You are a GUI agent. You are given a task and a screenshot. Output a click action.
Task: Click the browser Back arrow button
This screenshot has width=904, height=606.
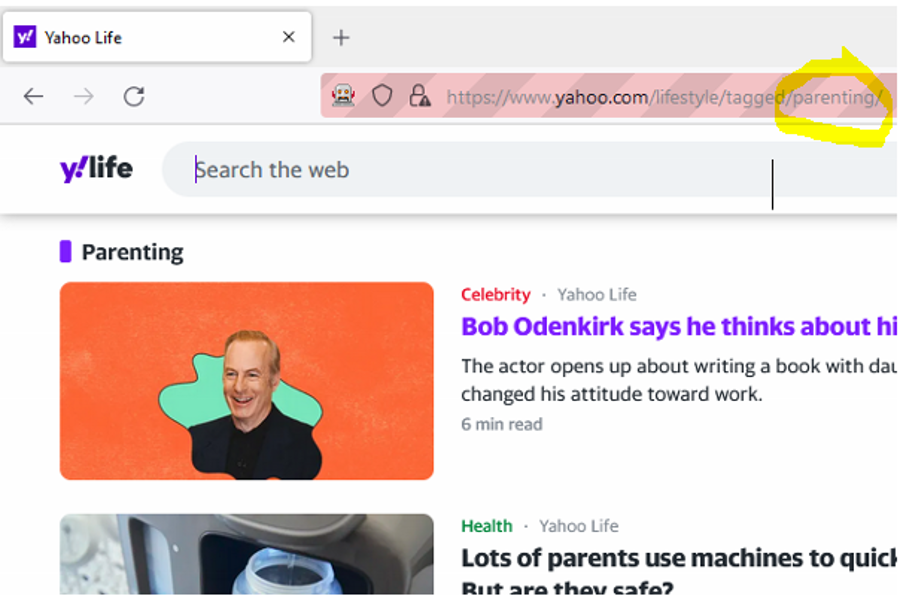click(x=34, y=96)
